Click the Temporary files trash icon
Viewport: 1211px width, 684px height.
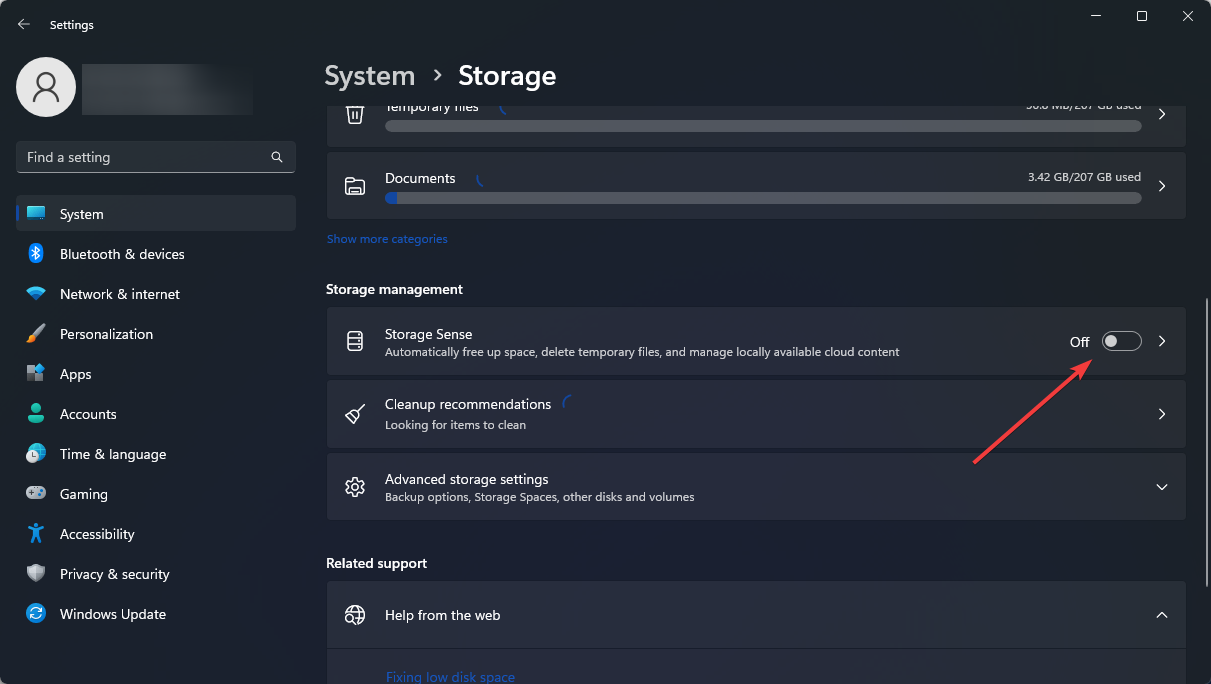pyautogui.click(x=355, y=114)
